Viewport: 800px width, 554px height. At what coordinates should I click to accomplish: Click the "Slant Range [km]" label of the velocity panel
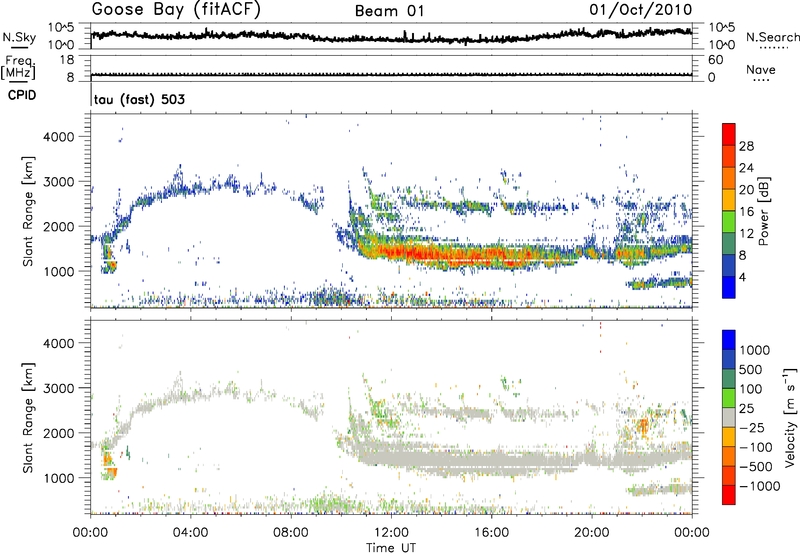pos(28,417)
